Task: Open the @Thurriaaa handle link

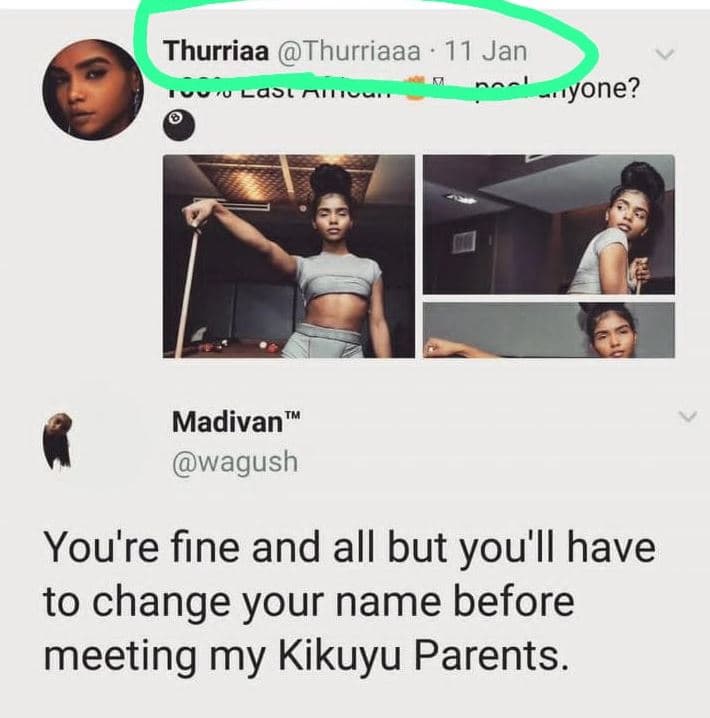Action: point(348,50)
